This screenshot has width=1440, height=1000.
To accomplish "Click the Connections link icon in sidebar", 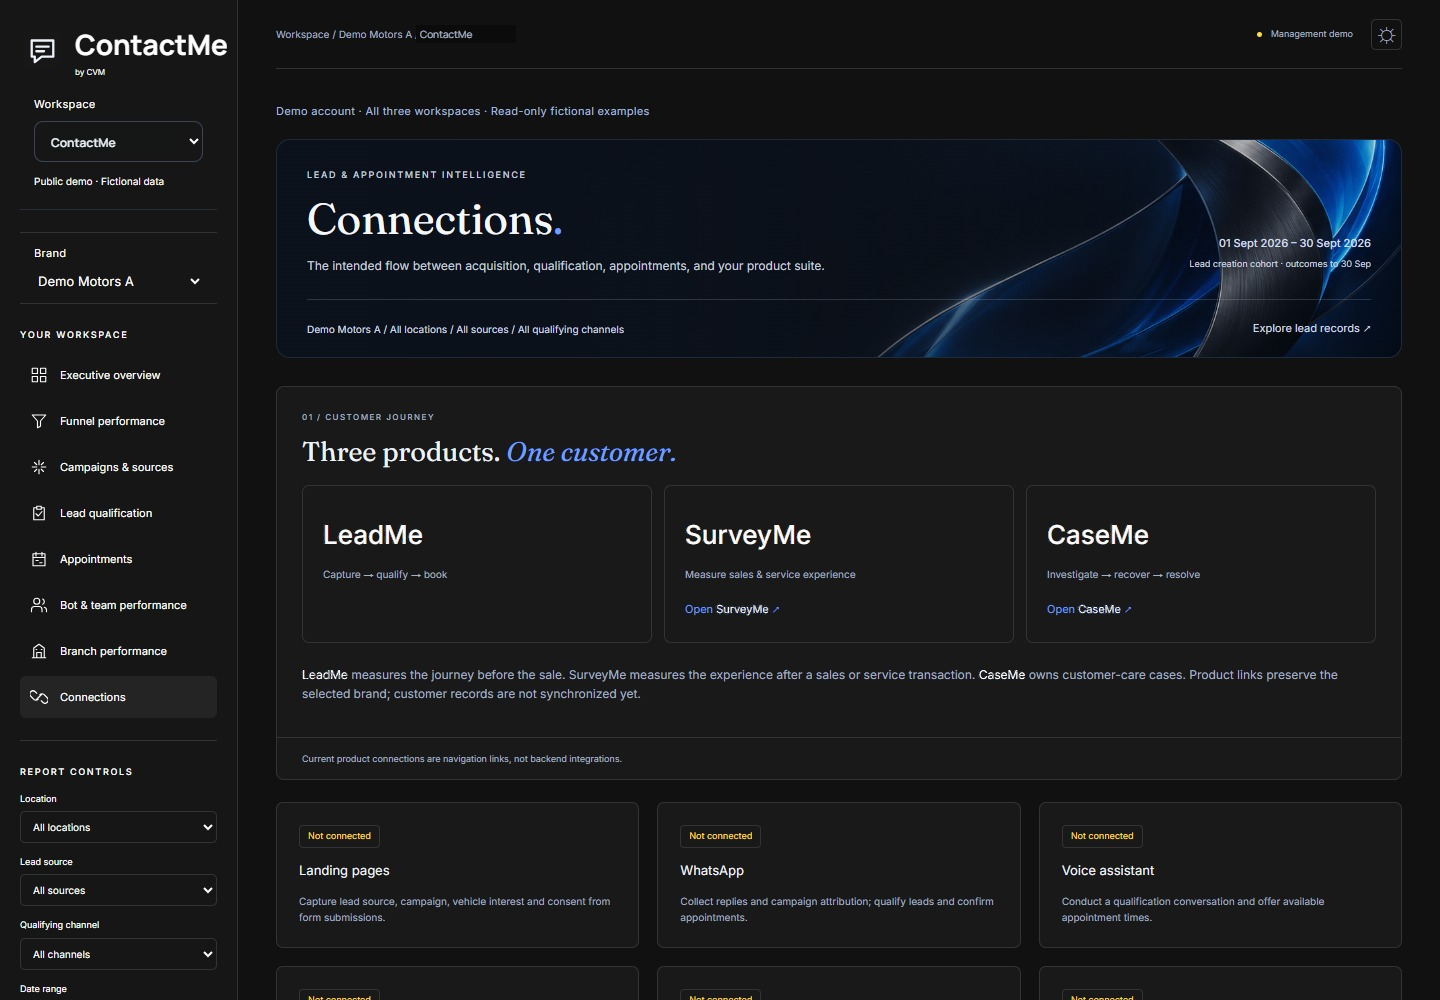I will pyautogui.click(x=39, y=697).
